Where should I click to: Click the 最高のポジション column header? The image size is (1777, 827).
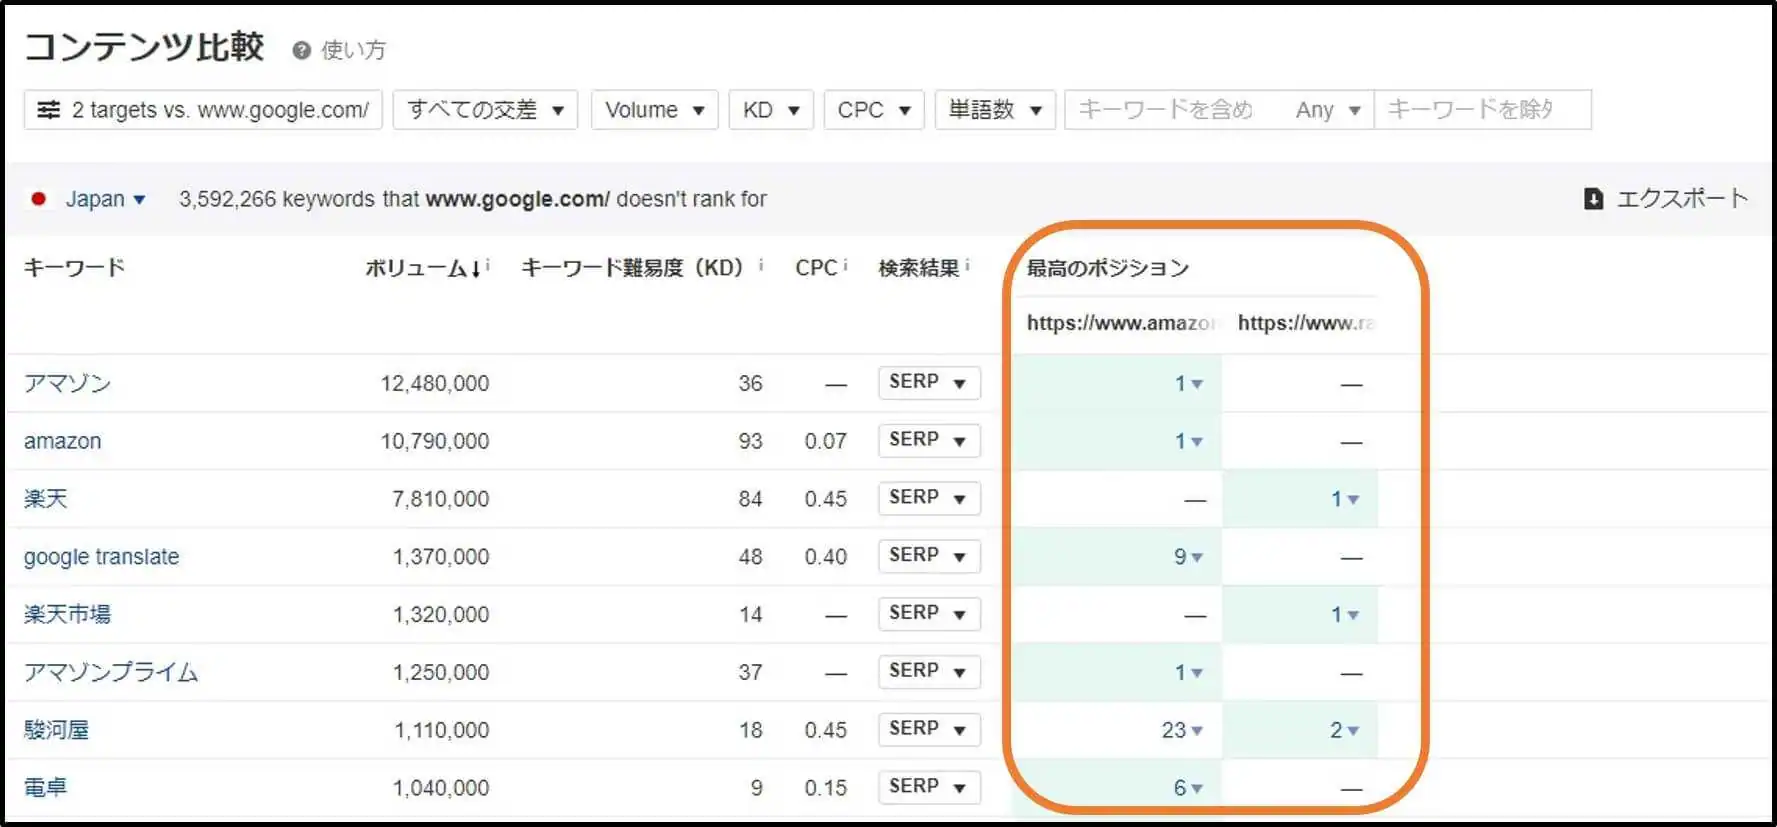1108,268
